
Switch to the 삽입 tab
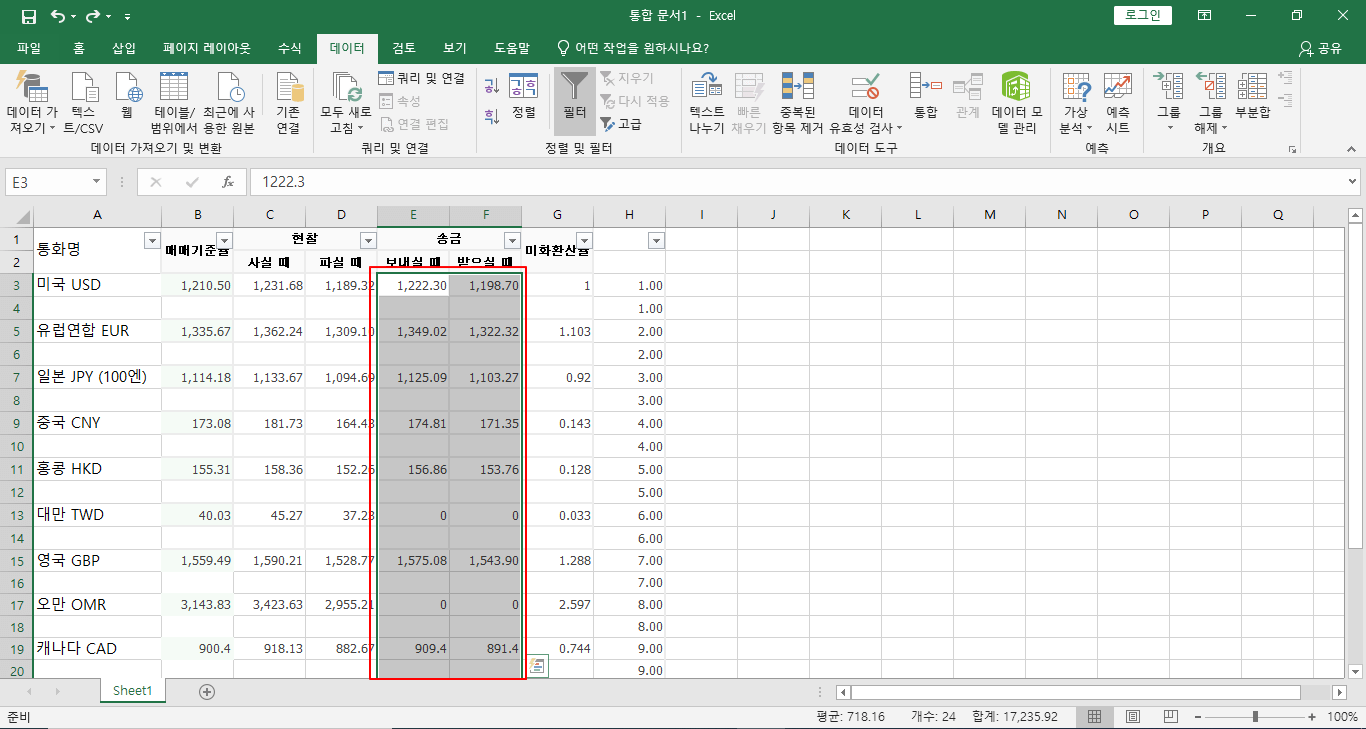[124, 48]
